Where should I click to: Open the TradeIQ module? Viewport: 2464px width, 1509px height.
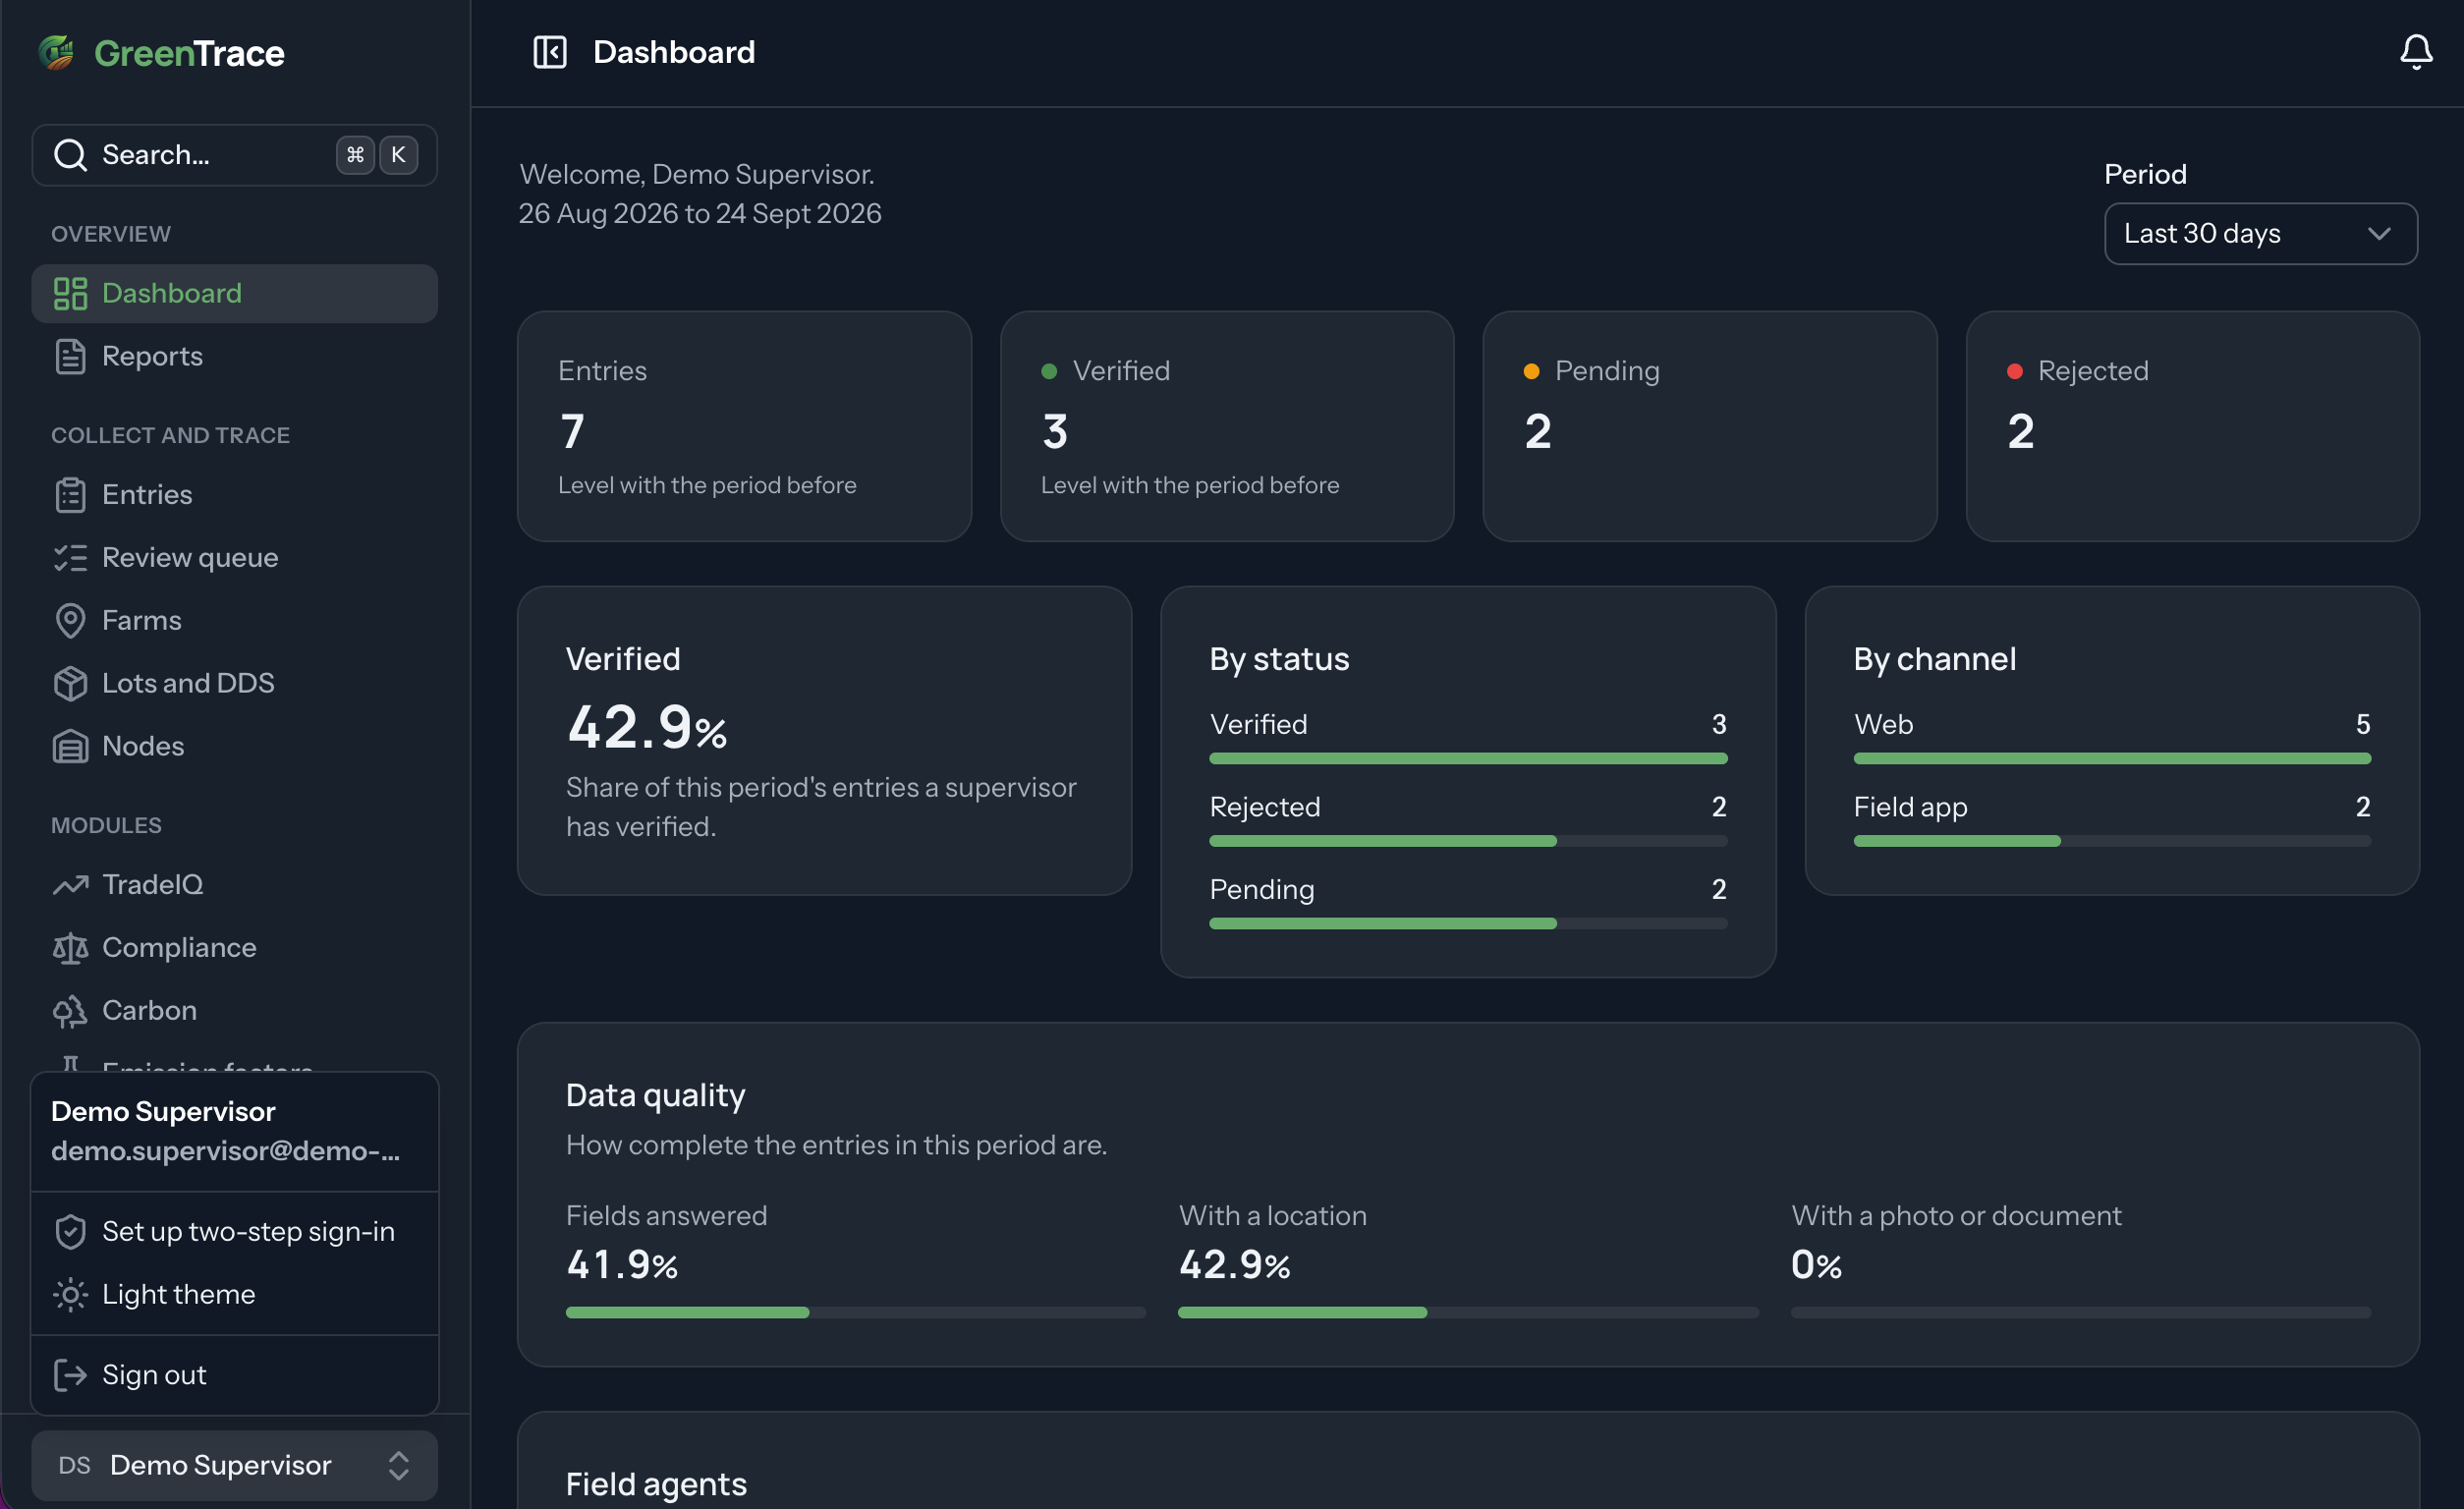tap(235, 885)
